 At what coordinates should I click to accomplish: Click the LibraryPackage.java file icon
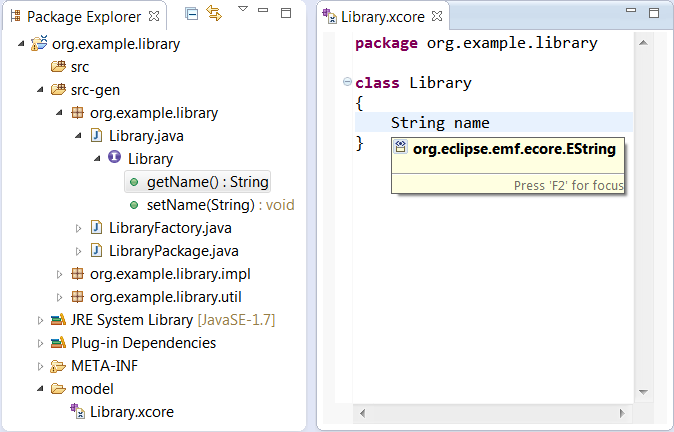click(x=97, y=251)
